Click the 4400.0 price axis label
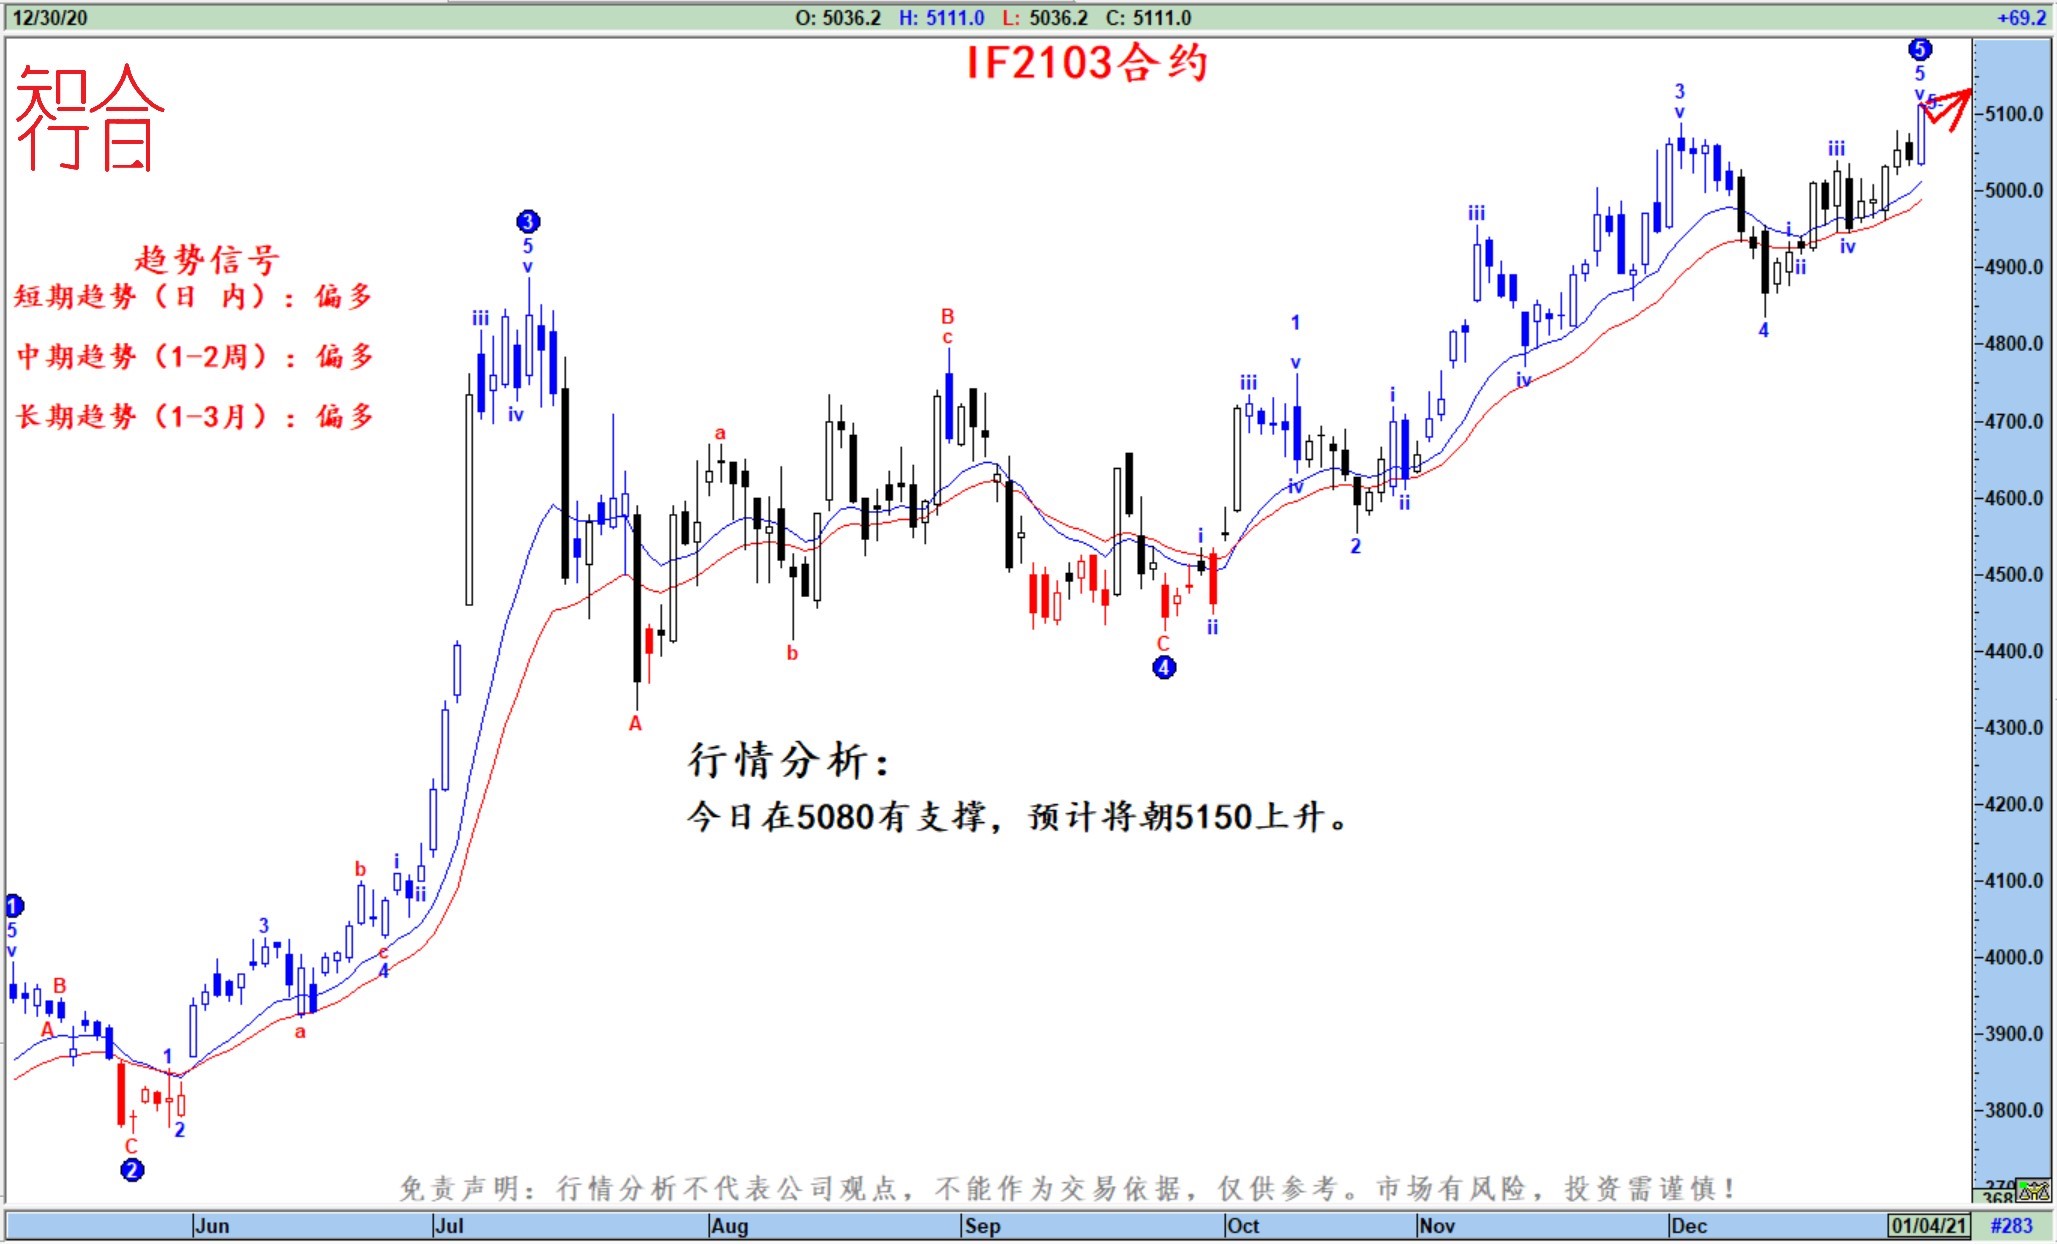This screenshot has width=2057, height=1244. click(x=2014, y=651)
